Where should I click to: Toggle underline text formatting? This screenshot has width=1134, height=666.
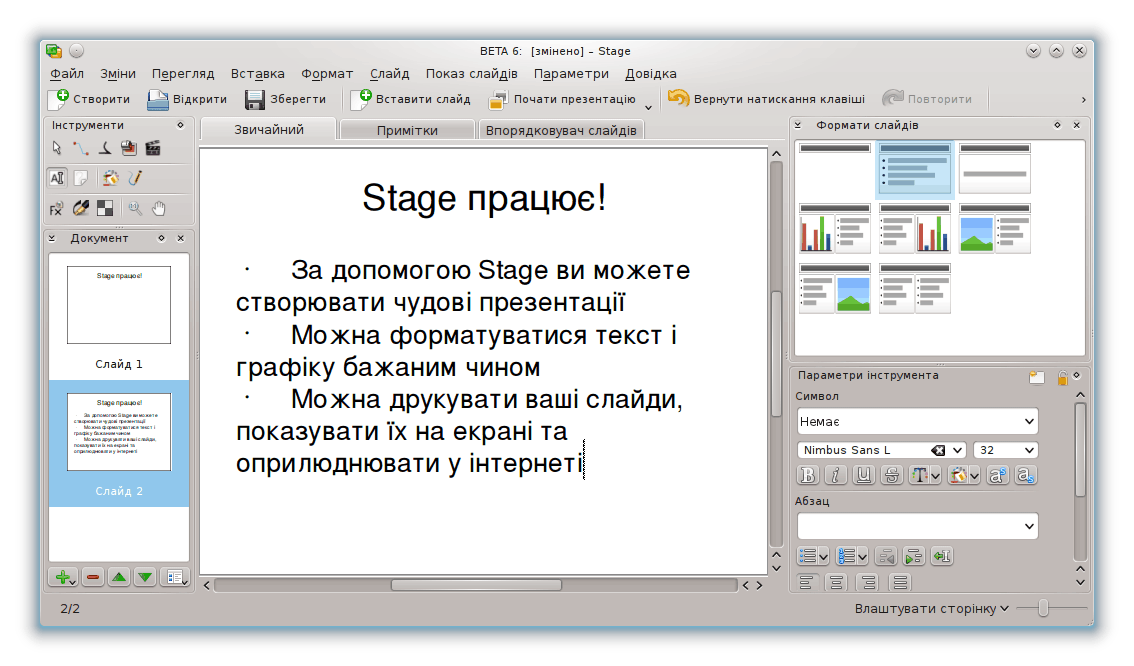coord(863,476)
